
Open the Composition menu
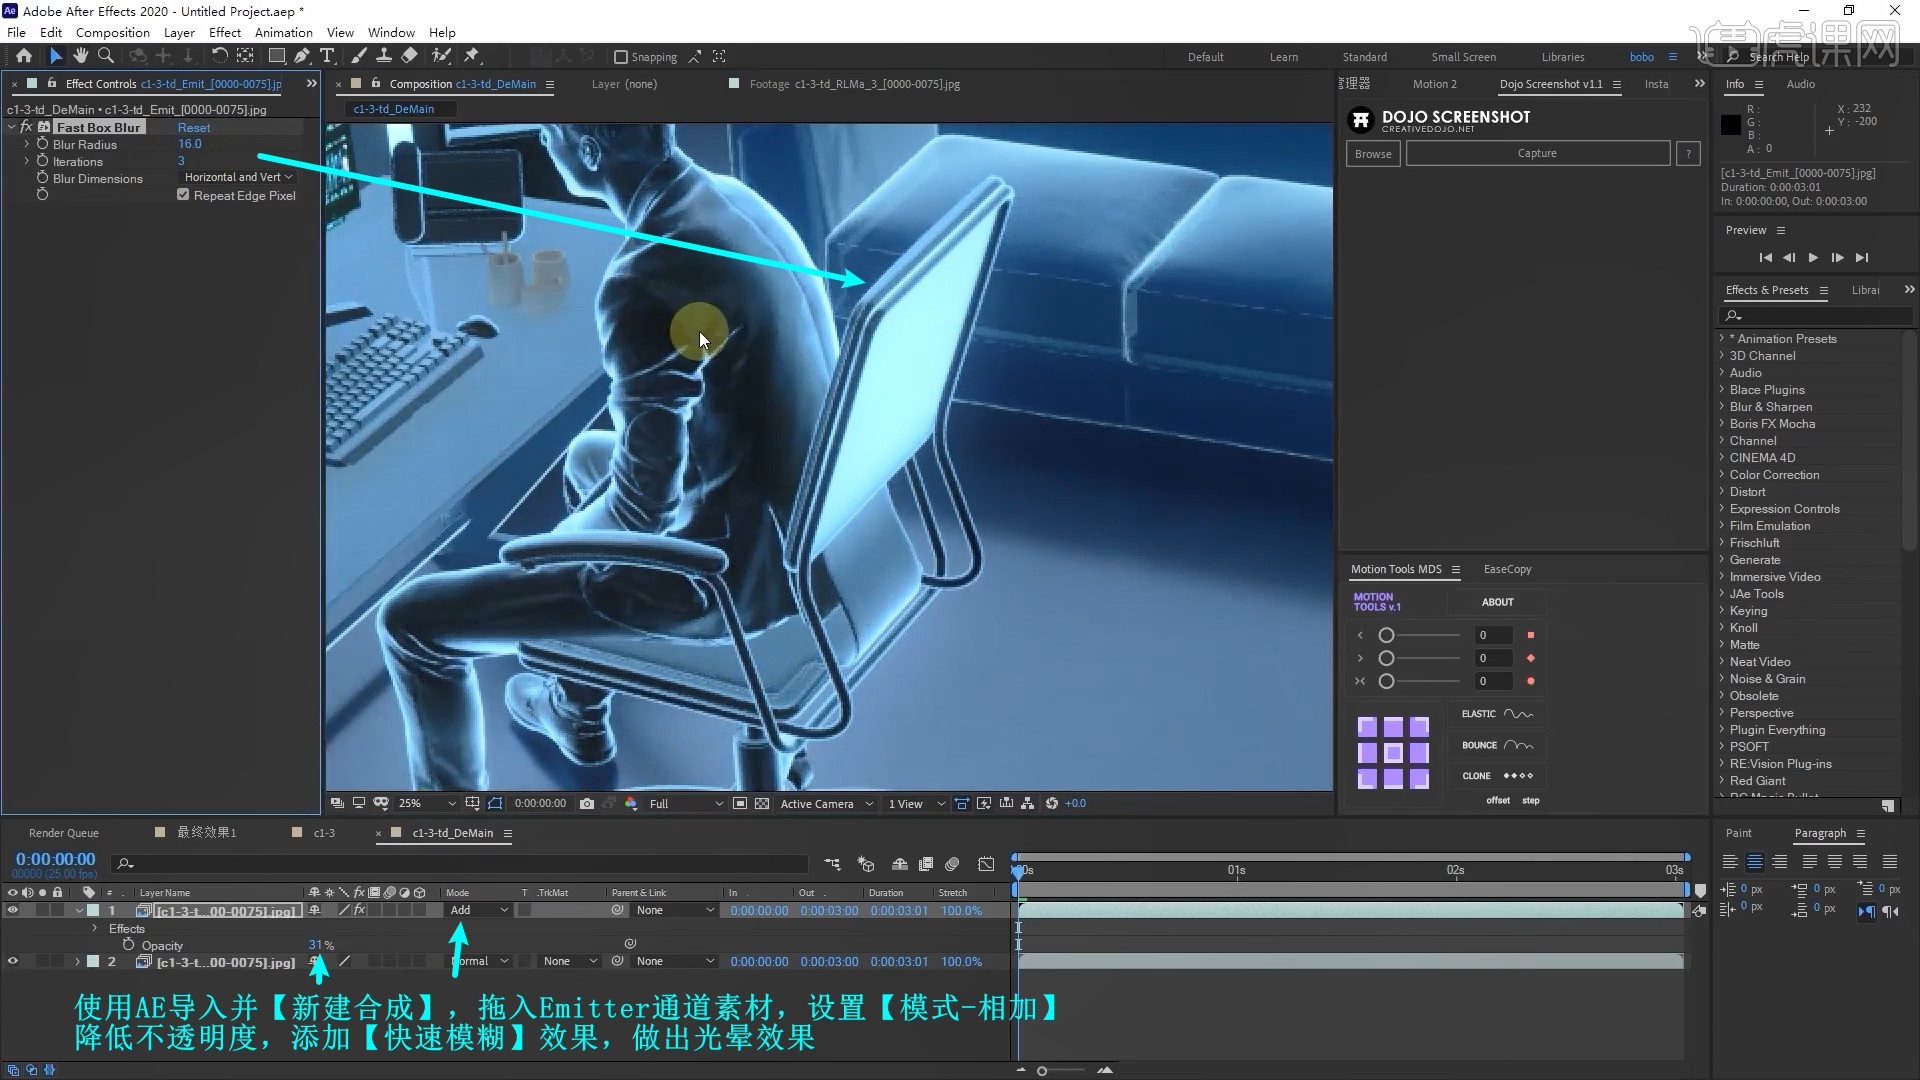pyautogui.click(x=111, y=32)
